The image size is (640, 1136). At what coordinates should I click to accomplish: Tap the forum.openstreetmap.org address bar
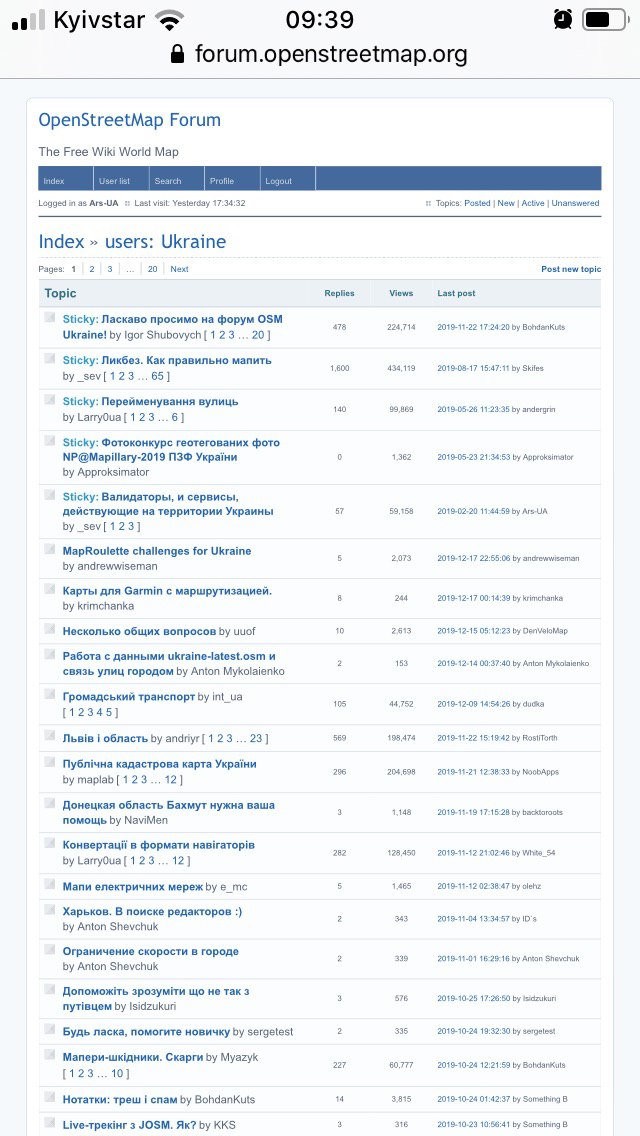(320, 54)
